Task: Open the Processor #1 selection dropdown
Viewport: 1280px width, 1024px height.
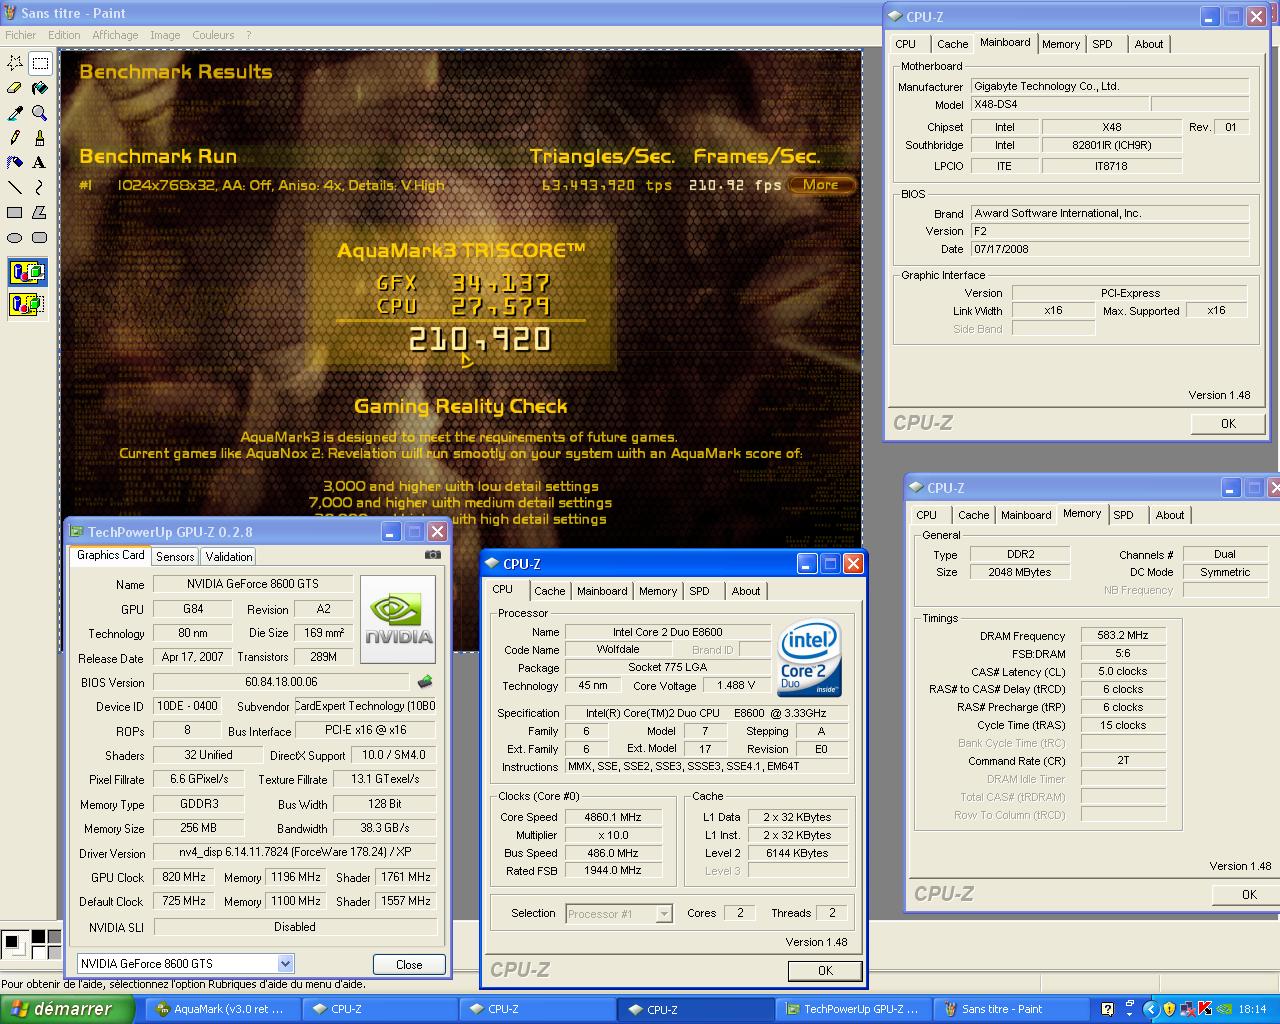Action: [664, 913]
